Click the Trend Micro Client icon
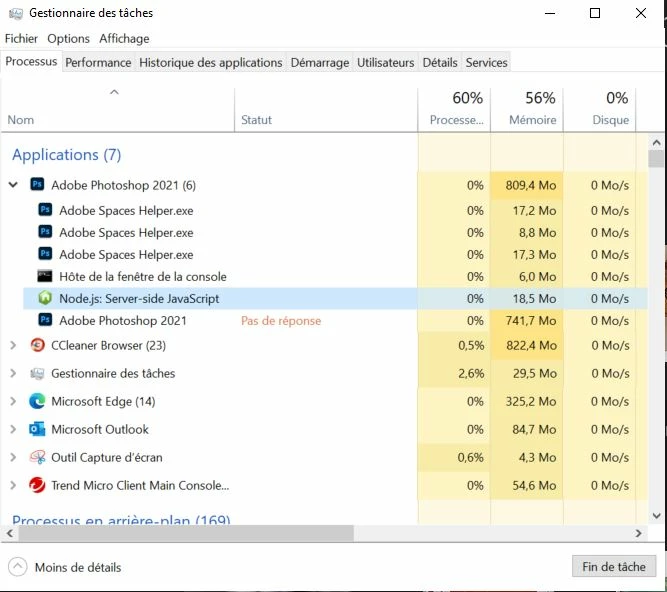The image size is (667, 592). 37,485
